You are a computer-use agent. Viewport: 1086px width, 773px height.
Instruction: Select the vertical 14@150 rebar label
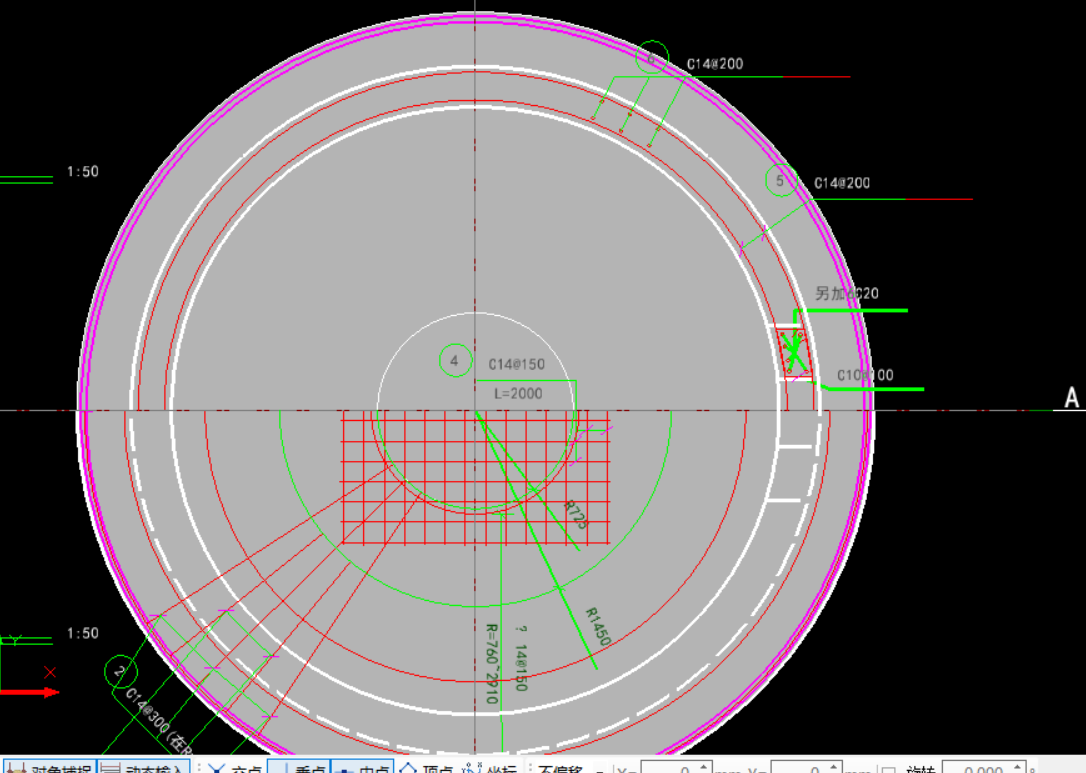521,668
